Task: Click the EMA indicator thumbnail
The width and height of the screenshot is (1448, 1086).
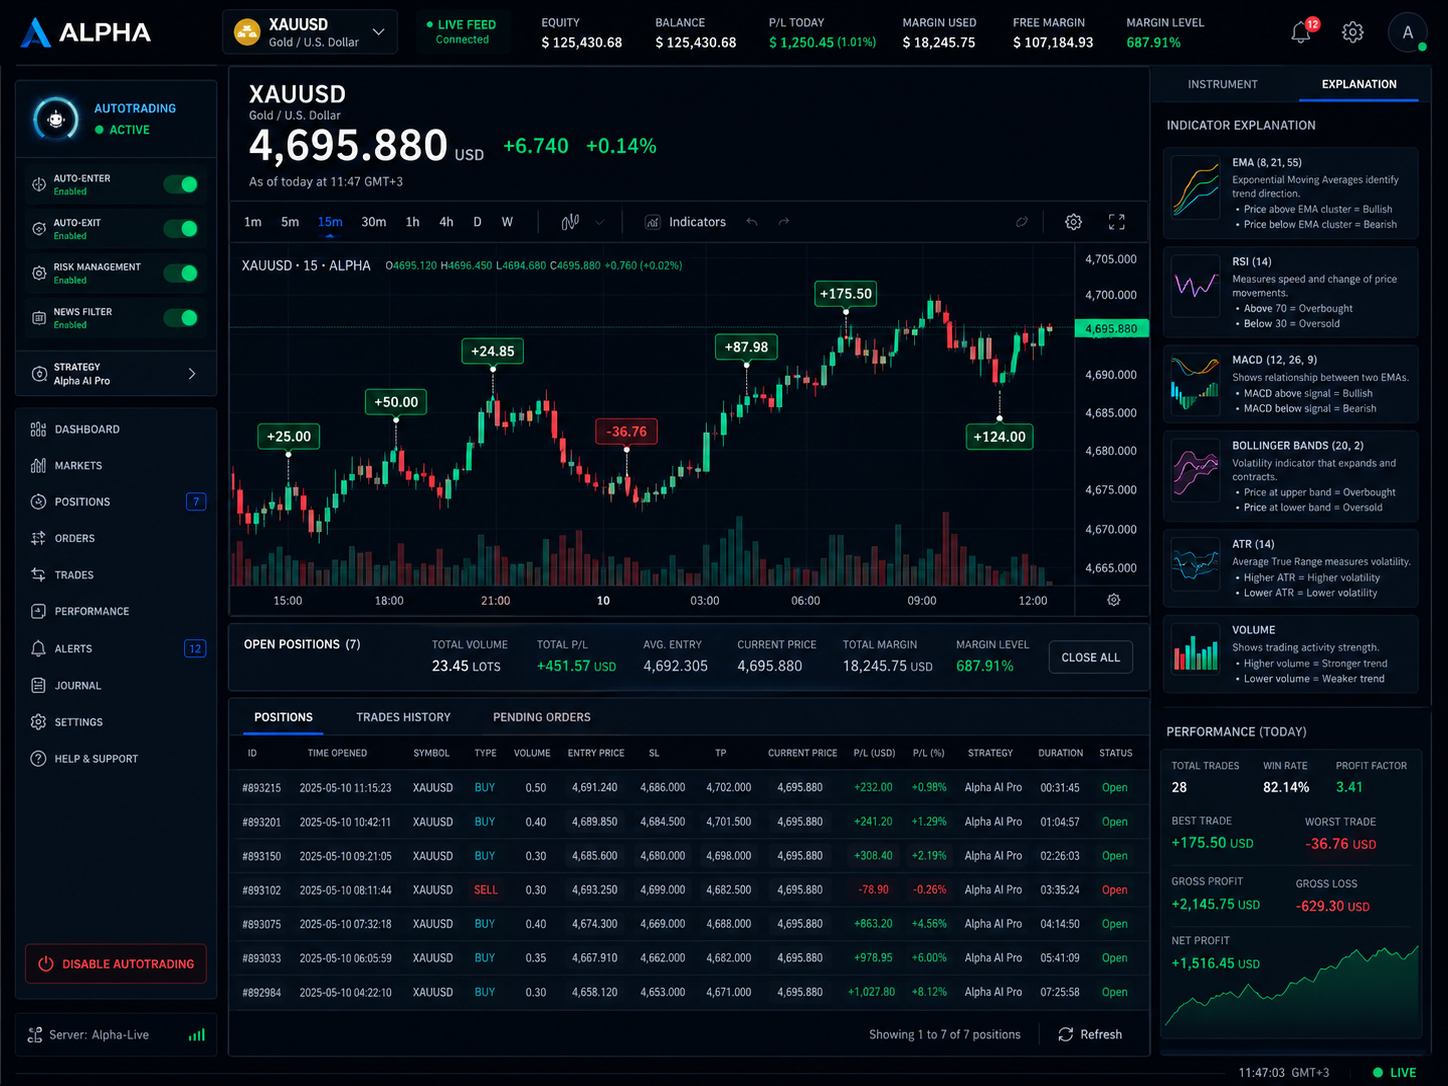Action: tap(1196, 187)
